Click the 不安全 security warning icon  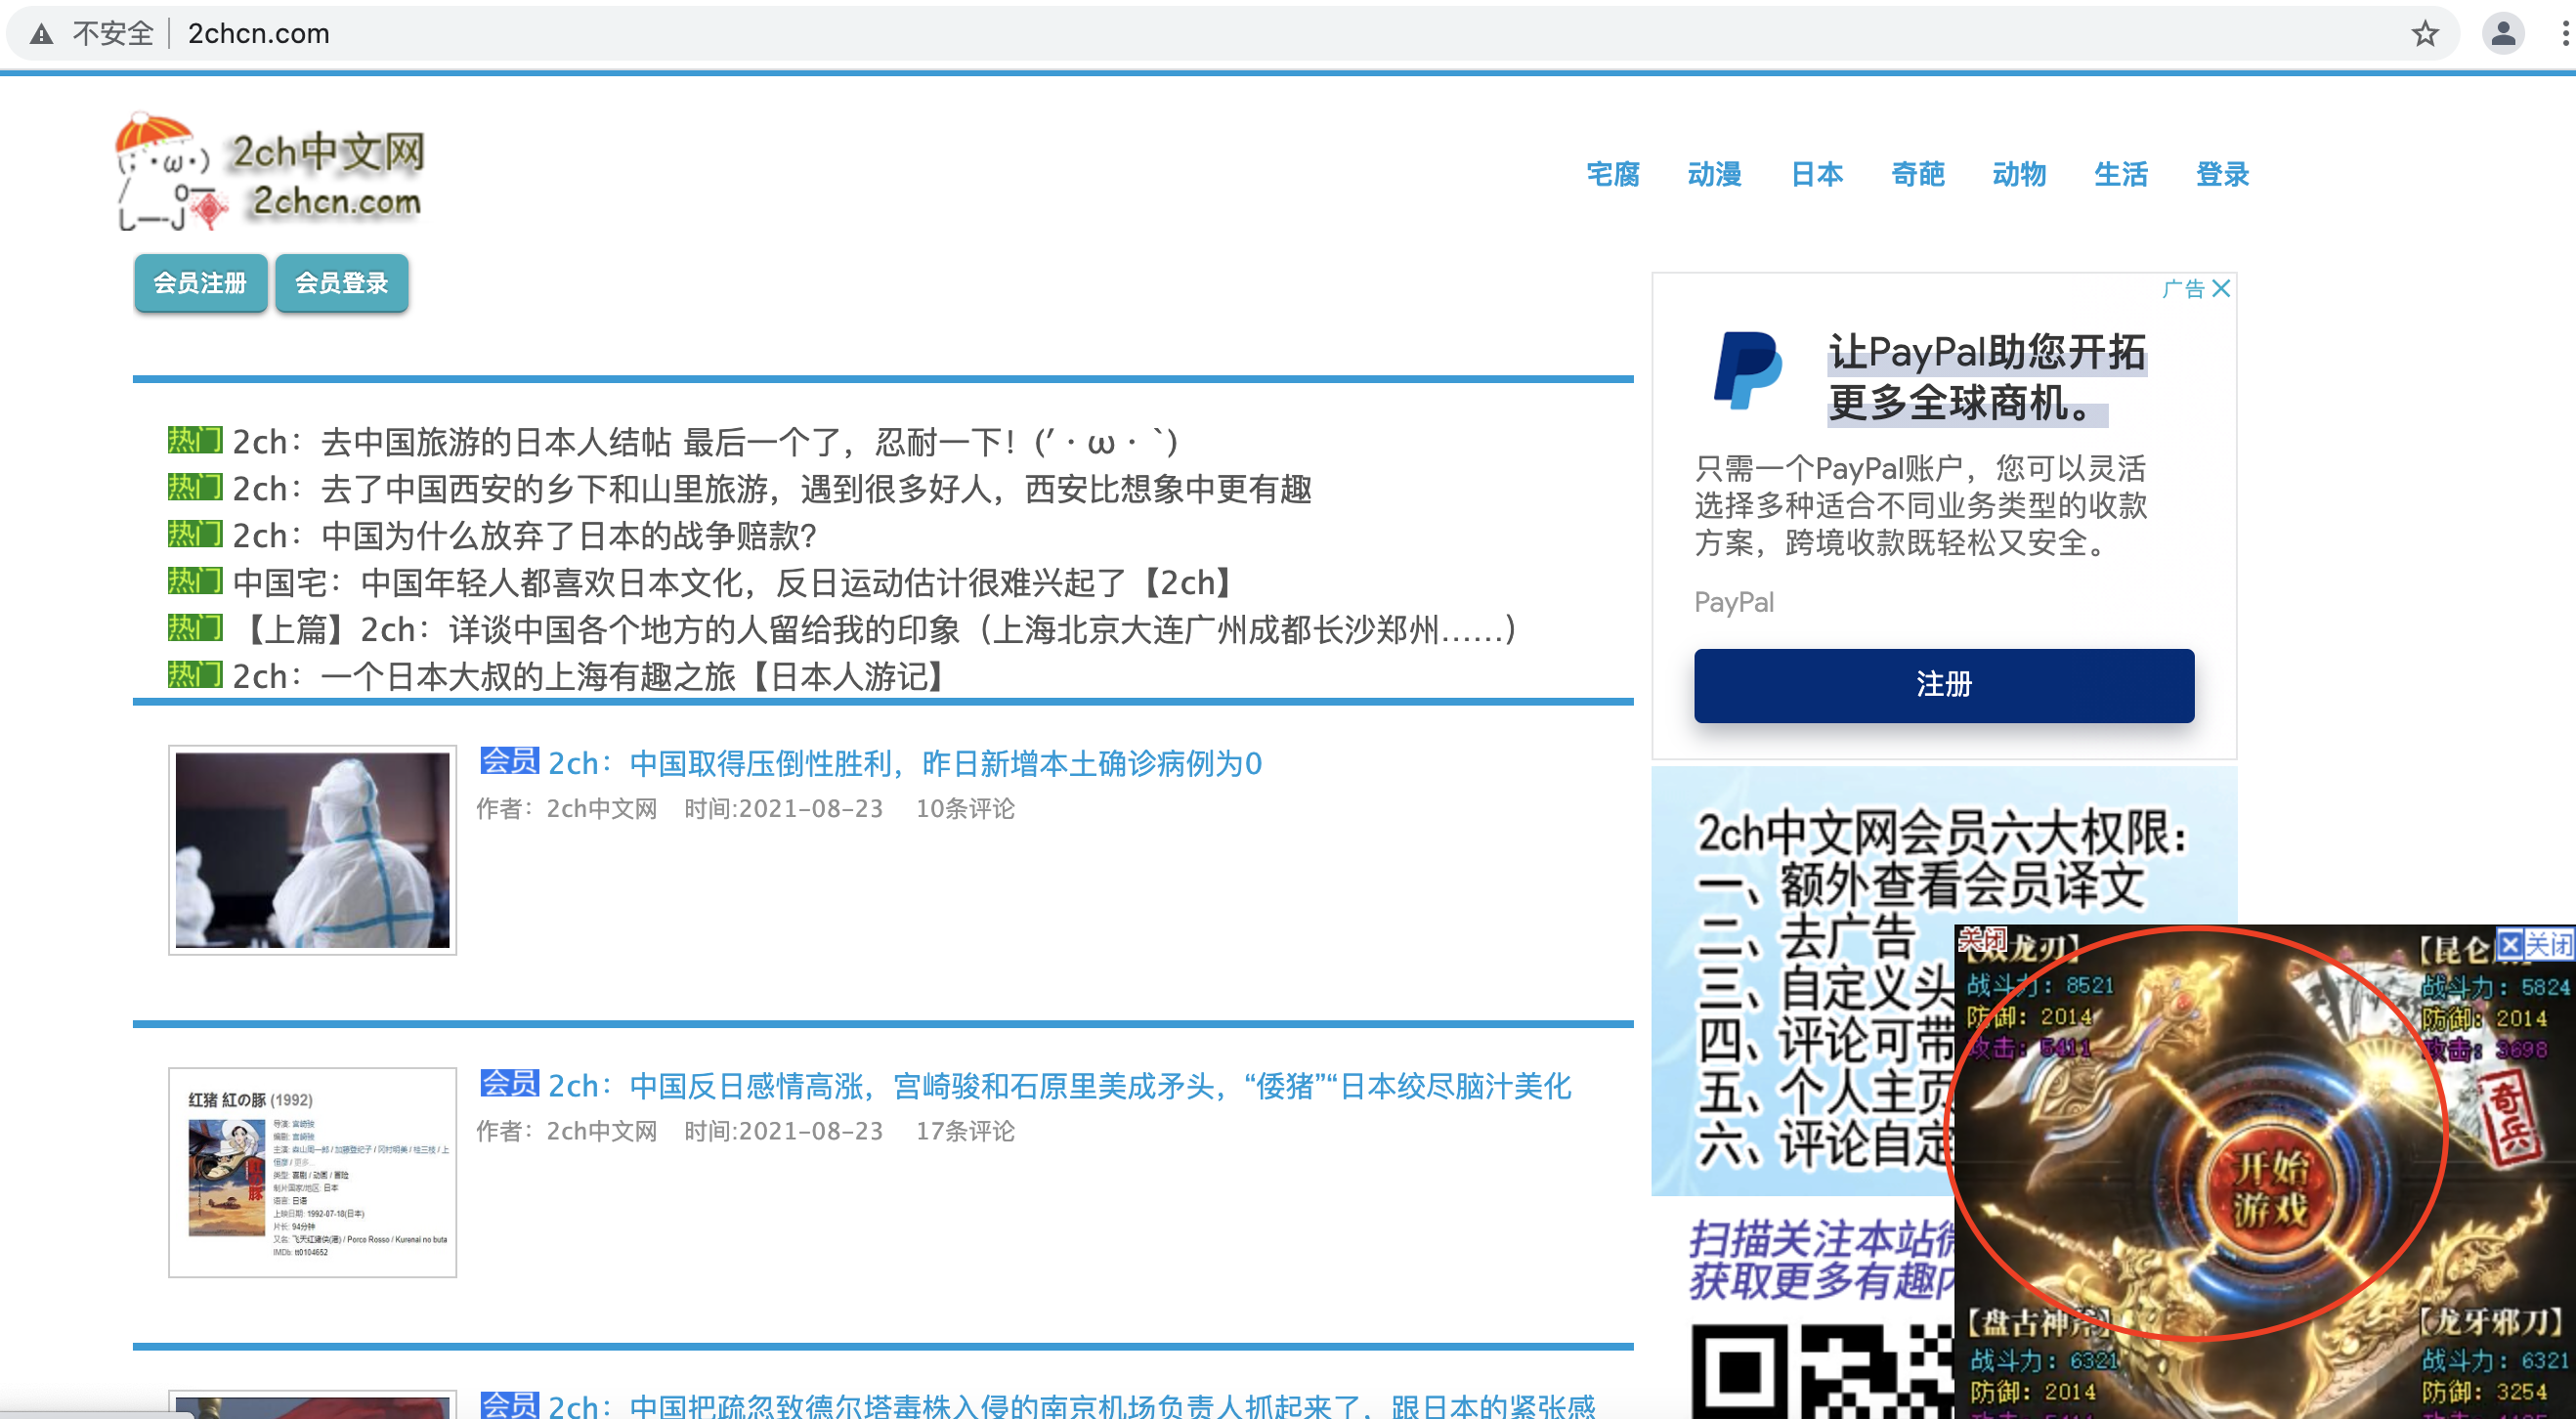tap(41, 33)
